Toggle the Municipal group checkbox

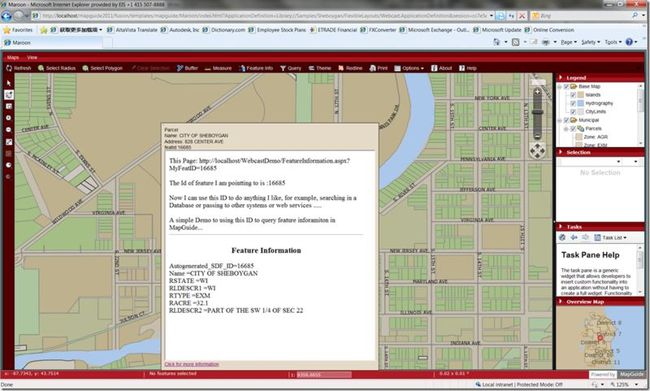(566, 120)
